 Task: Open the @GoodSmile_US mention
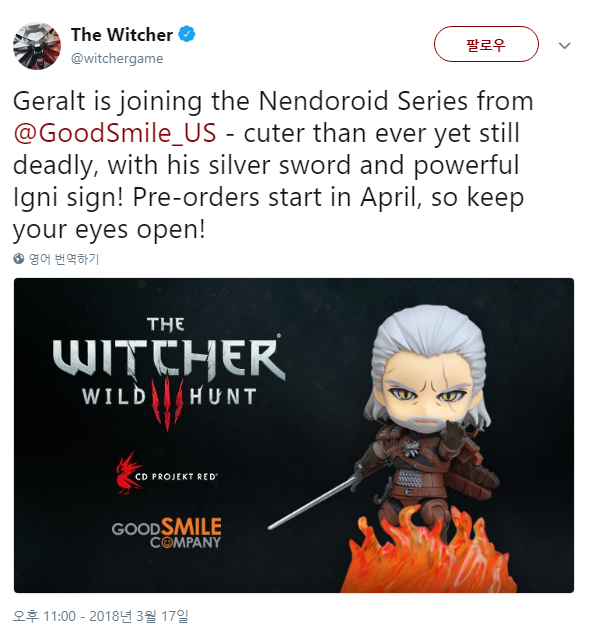click(x=115, y=133)
